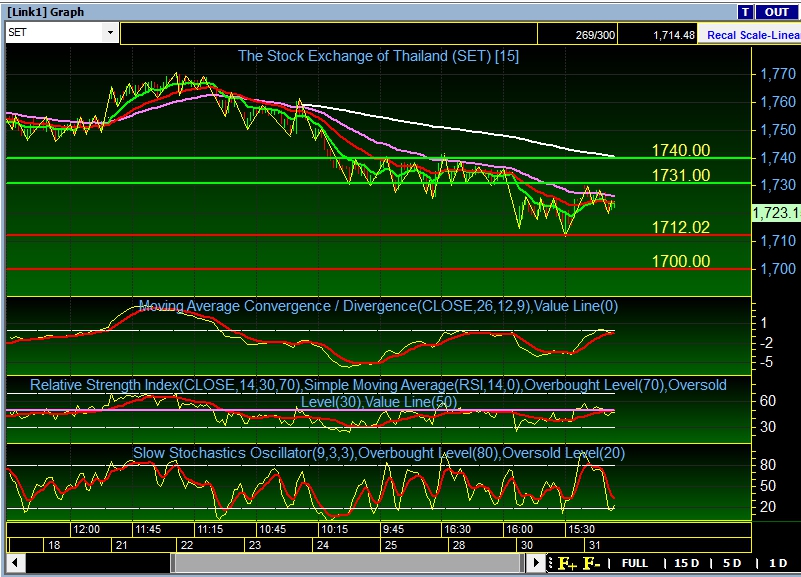Click date marker 25 on timeline
Screen dimensions: 801x577
click(x=391, y=545)
